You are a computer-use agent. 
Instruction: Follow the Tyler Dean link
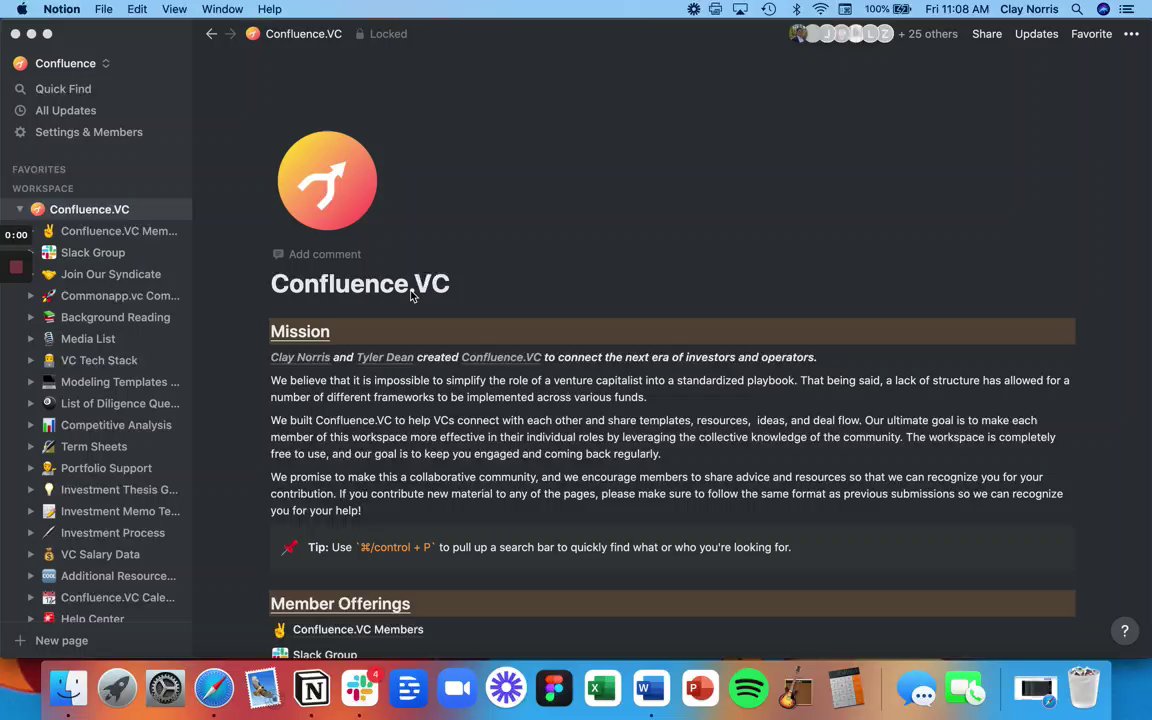click(x=385, y=357)
